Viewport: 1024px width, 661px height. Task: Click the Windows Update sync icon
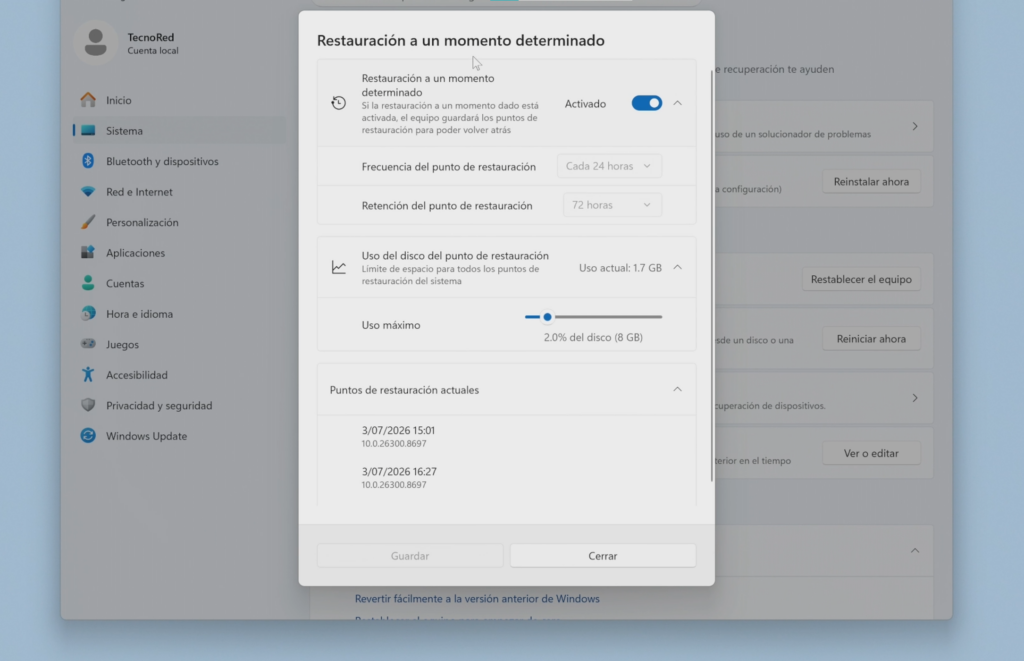pos(88,435)
